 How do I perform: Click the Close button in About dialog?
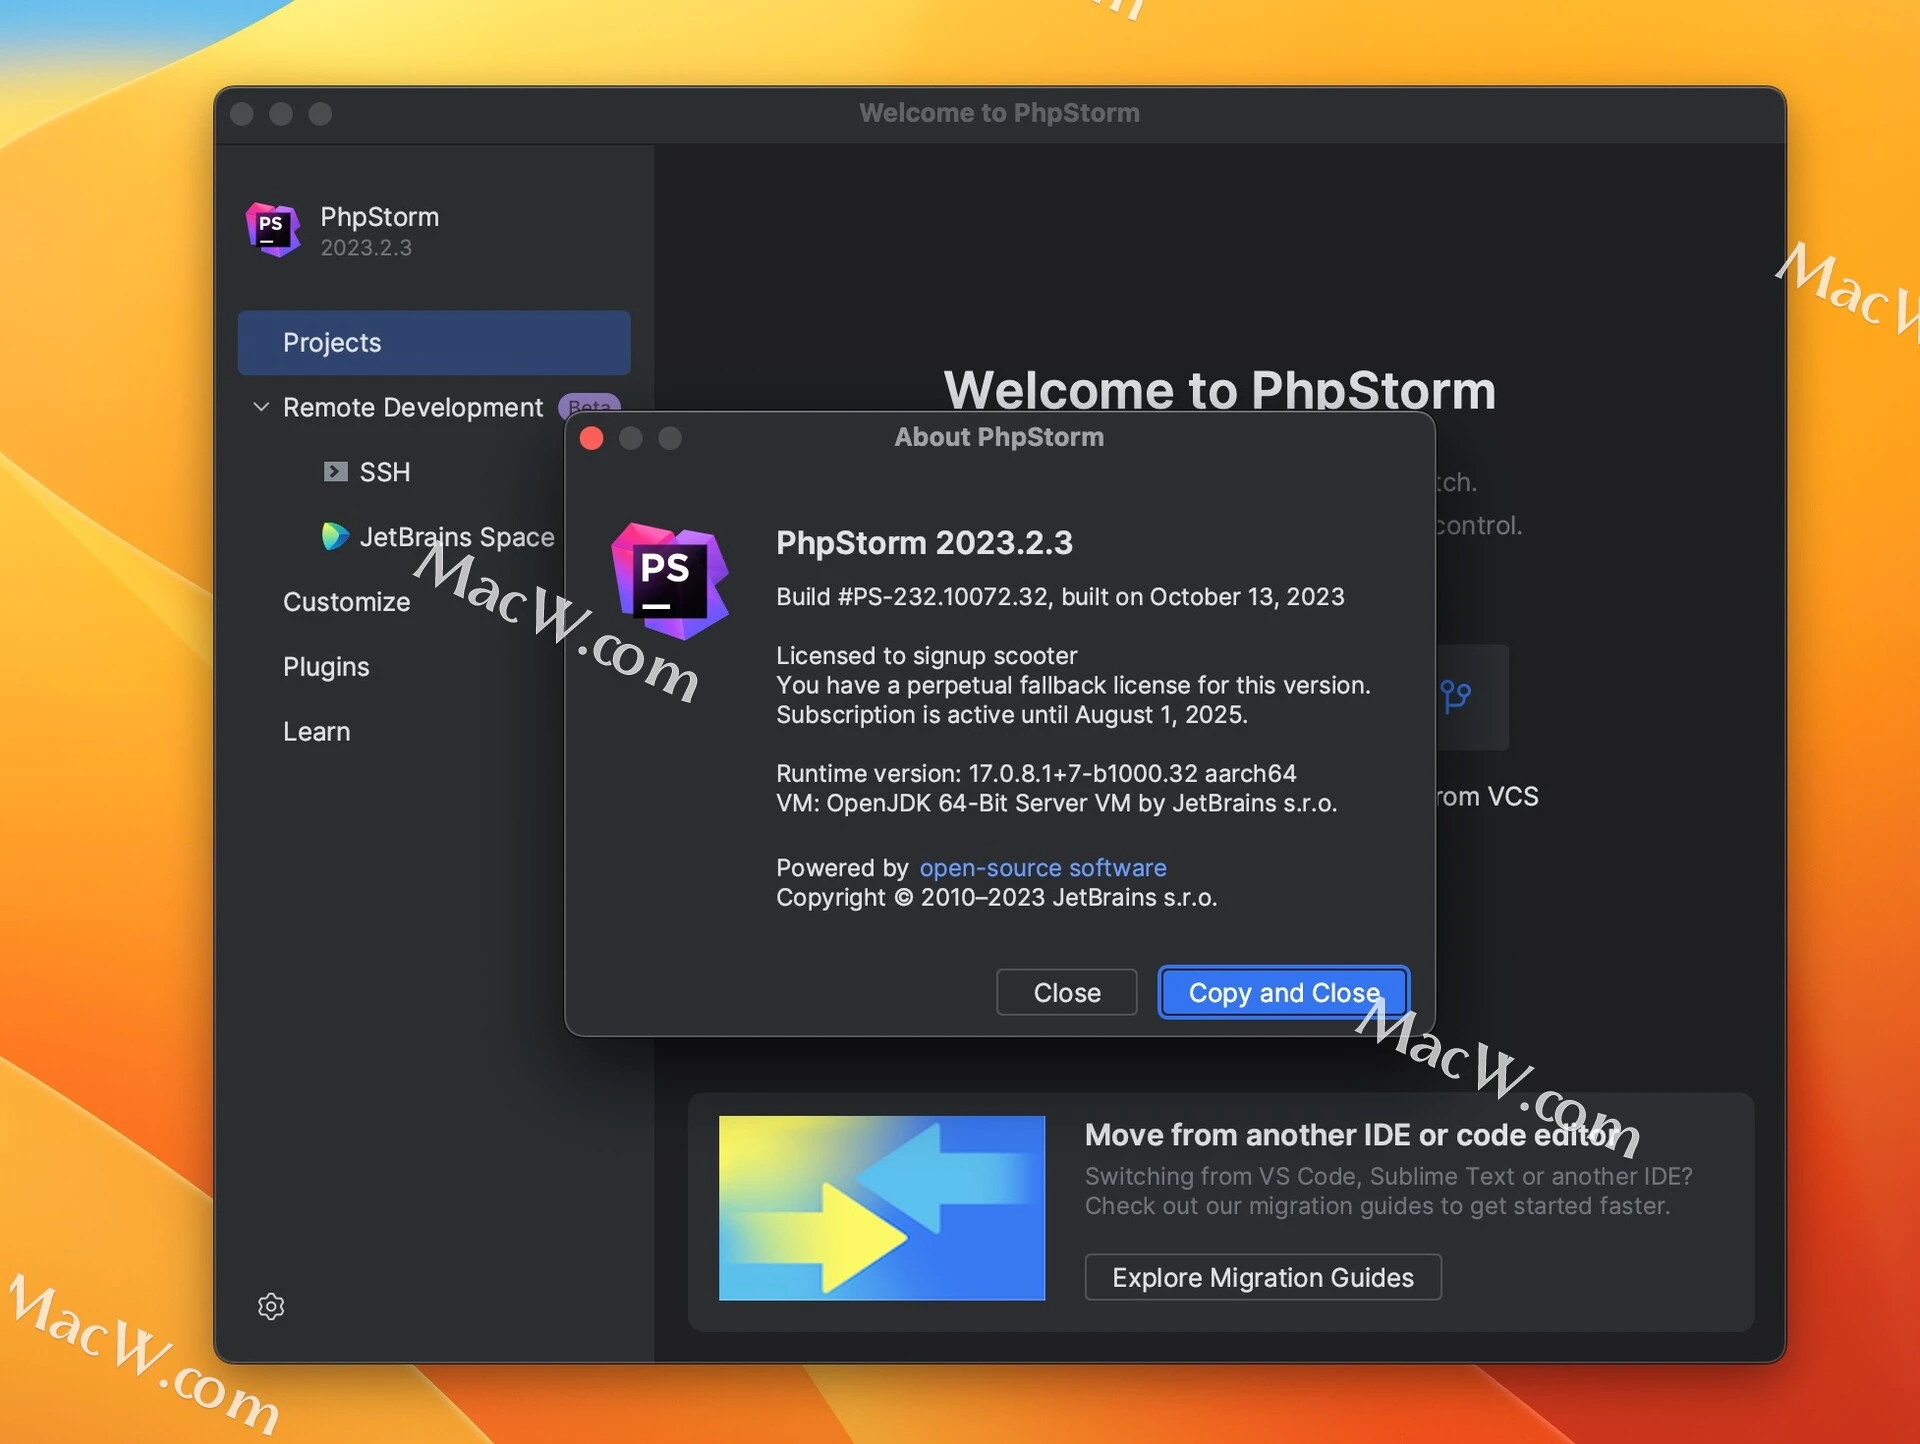pos(1067,992)
